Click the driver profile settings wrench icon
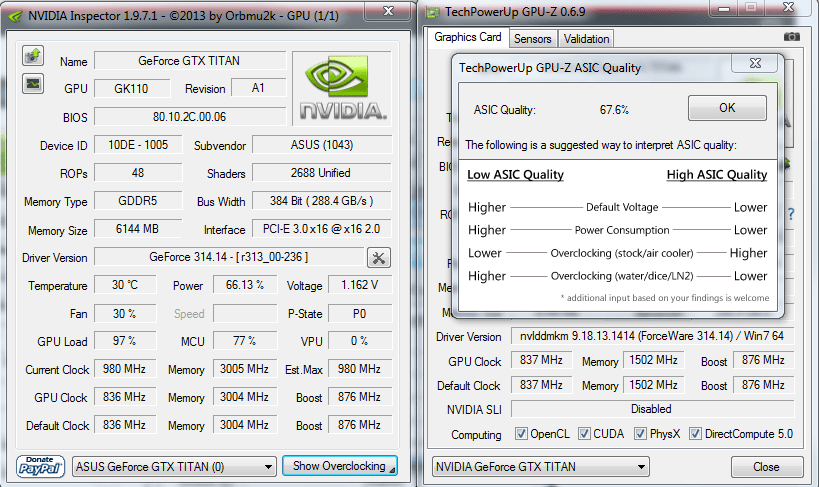819x487 pixels. 379,258
